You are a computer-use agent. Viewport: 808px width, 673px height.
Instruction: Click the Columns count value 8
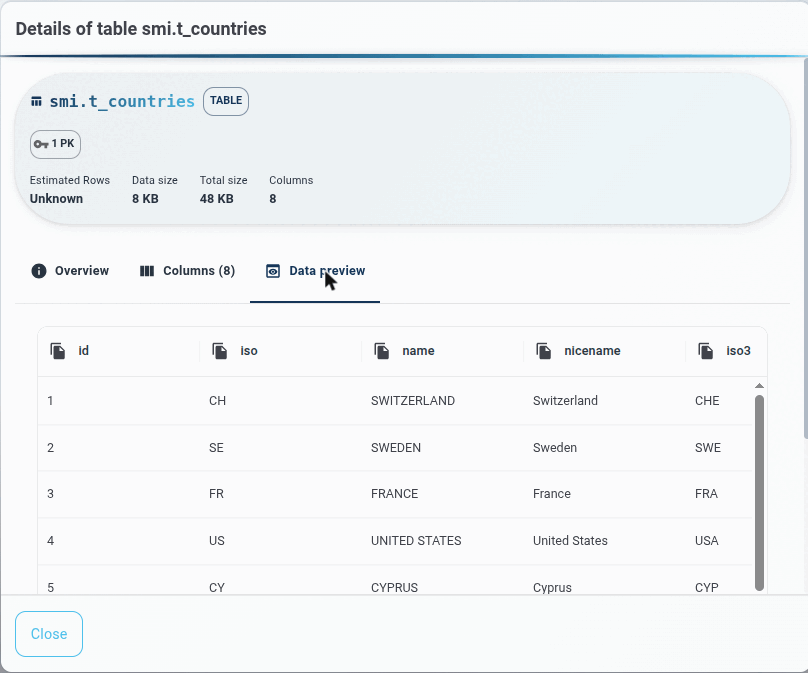pos(273,199)
